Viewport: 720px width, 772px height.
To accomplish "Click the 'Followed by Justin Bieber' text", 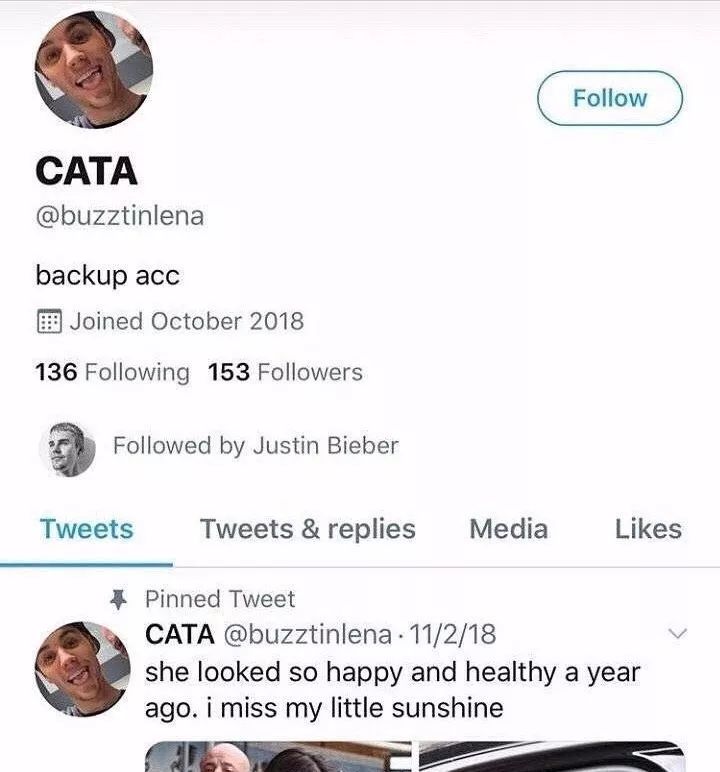I will point(255,445).
